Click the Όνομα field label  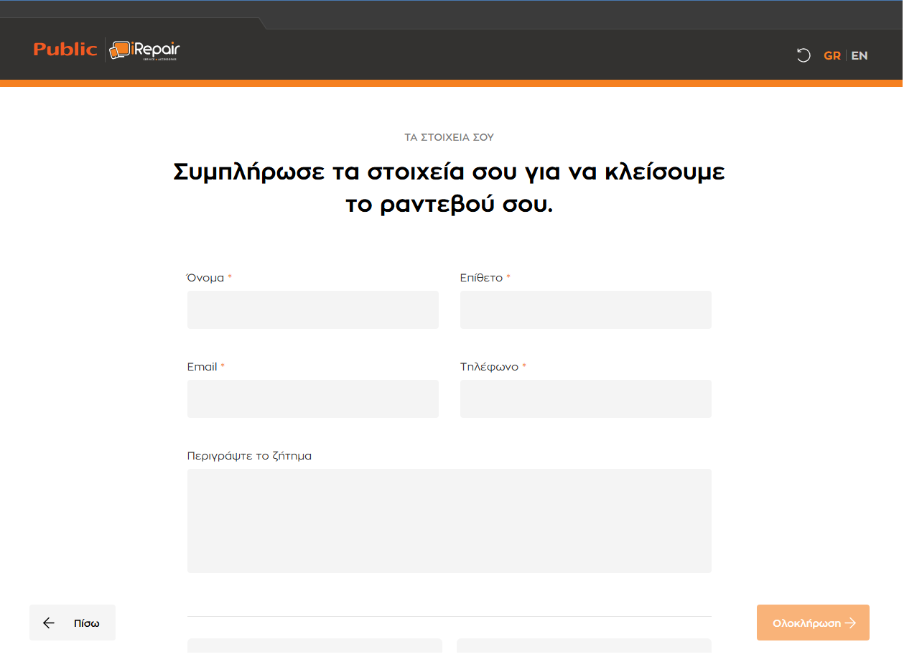tap(205, 278)
